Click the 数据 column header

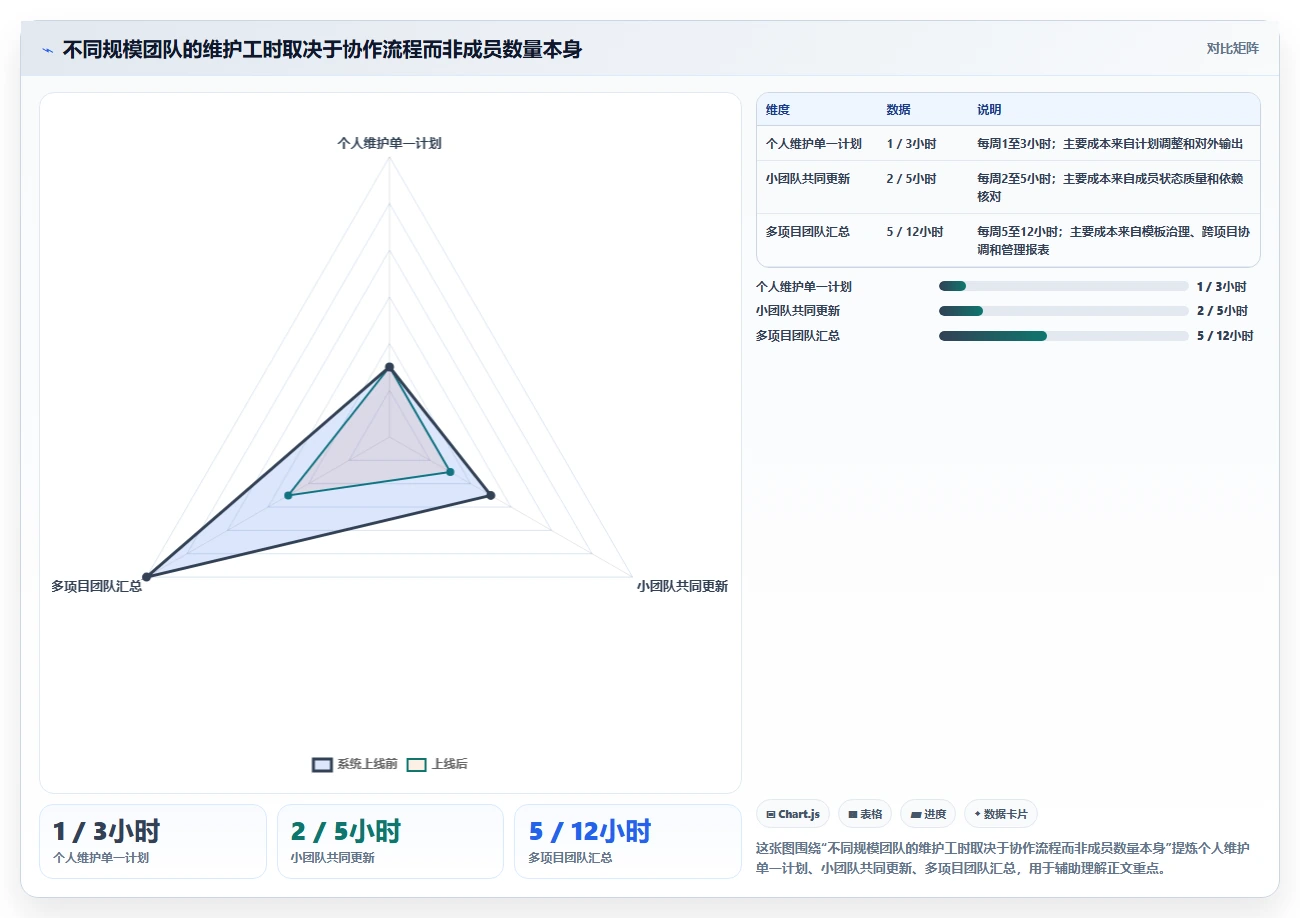(x=898, y=110)
